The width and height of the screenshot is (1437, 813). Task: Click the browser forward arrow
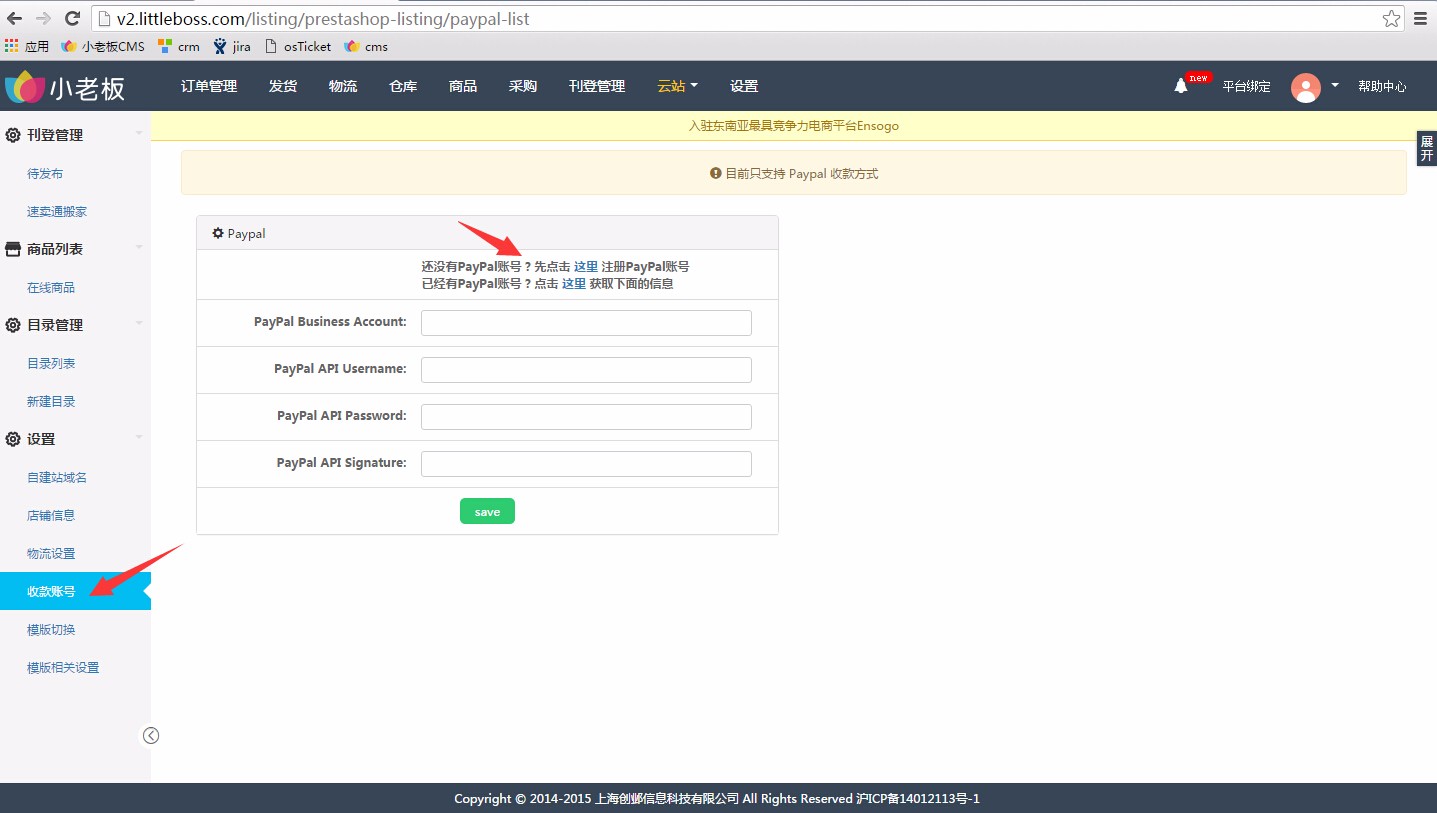(43, 19)
